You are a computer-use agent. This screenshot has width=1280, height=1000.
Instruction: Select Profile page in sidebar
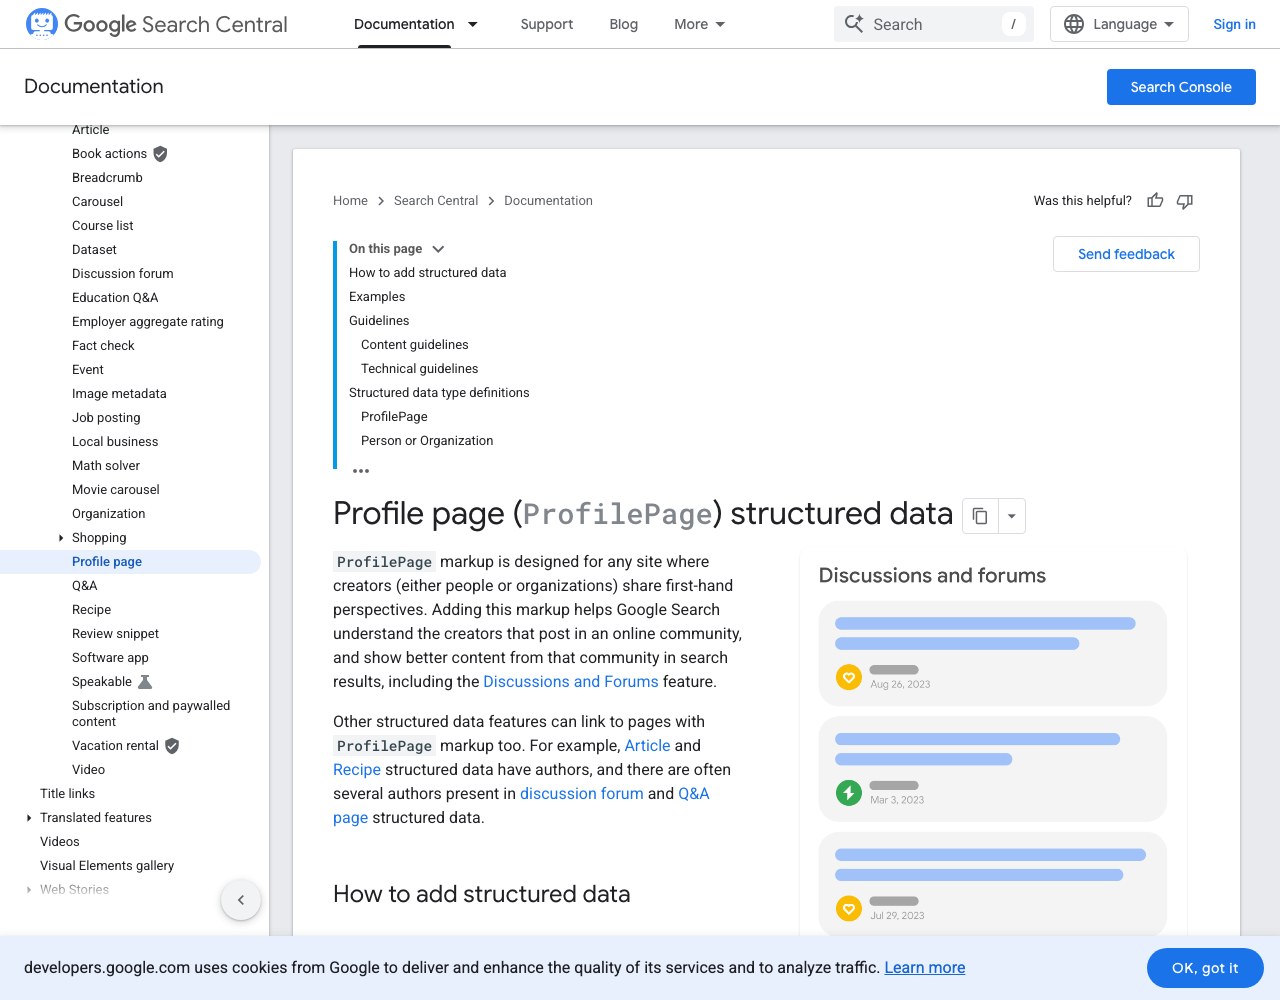coord(107,562)
